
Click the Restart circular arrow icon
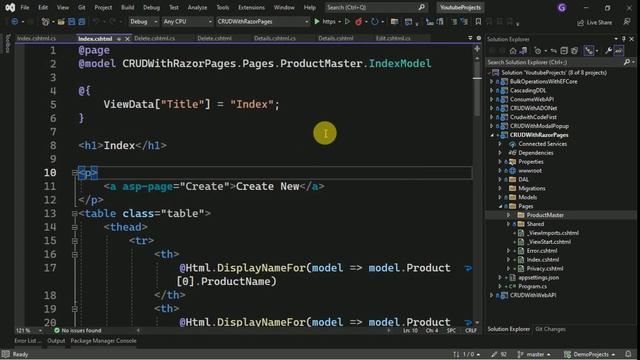click(375, 22)
